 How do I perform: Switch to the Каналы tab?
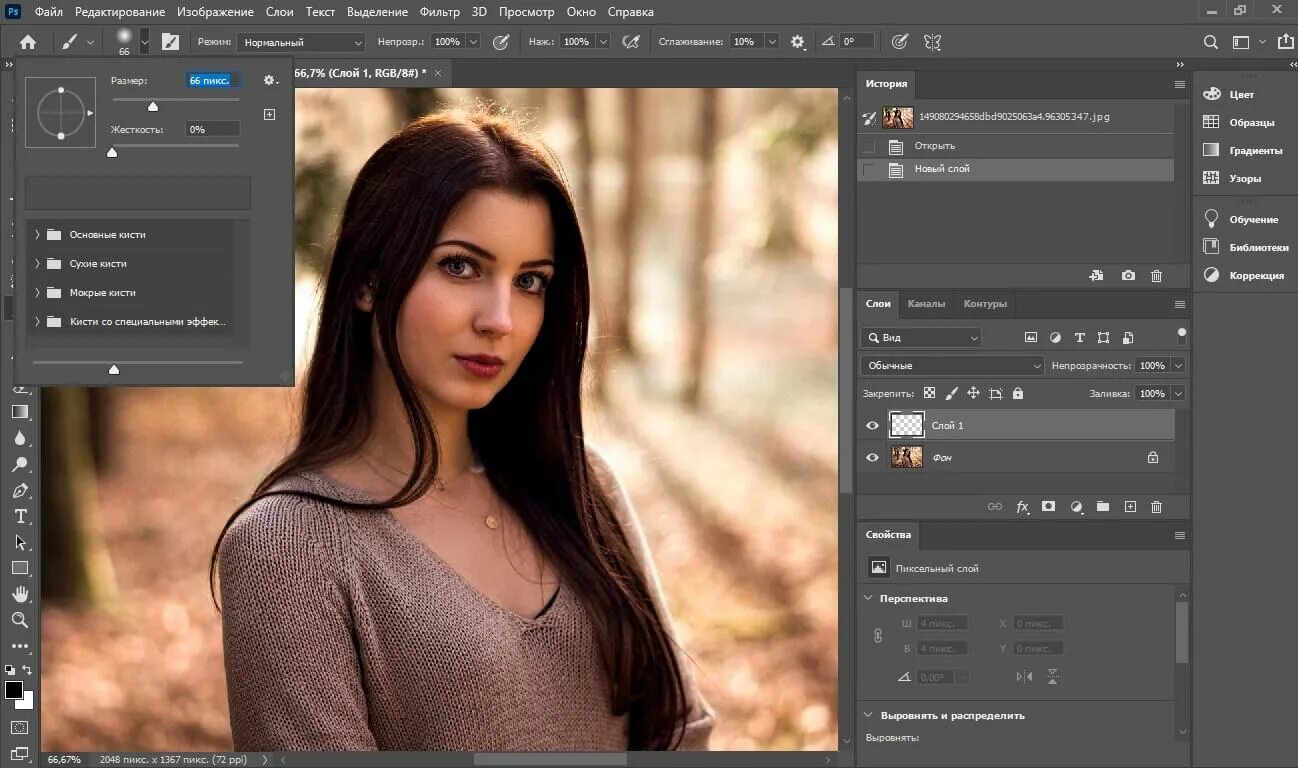coord(926,304)
